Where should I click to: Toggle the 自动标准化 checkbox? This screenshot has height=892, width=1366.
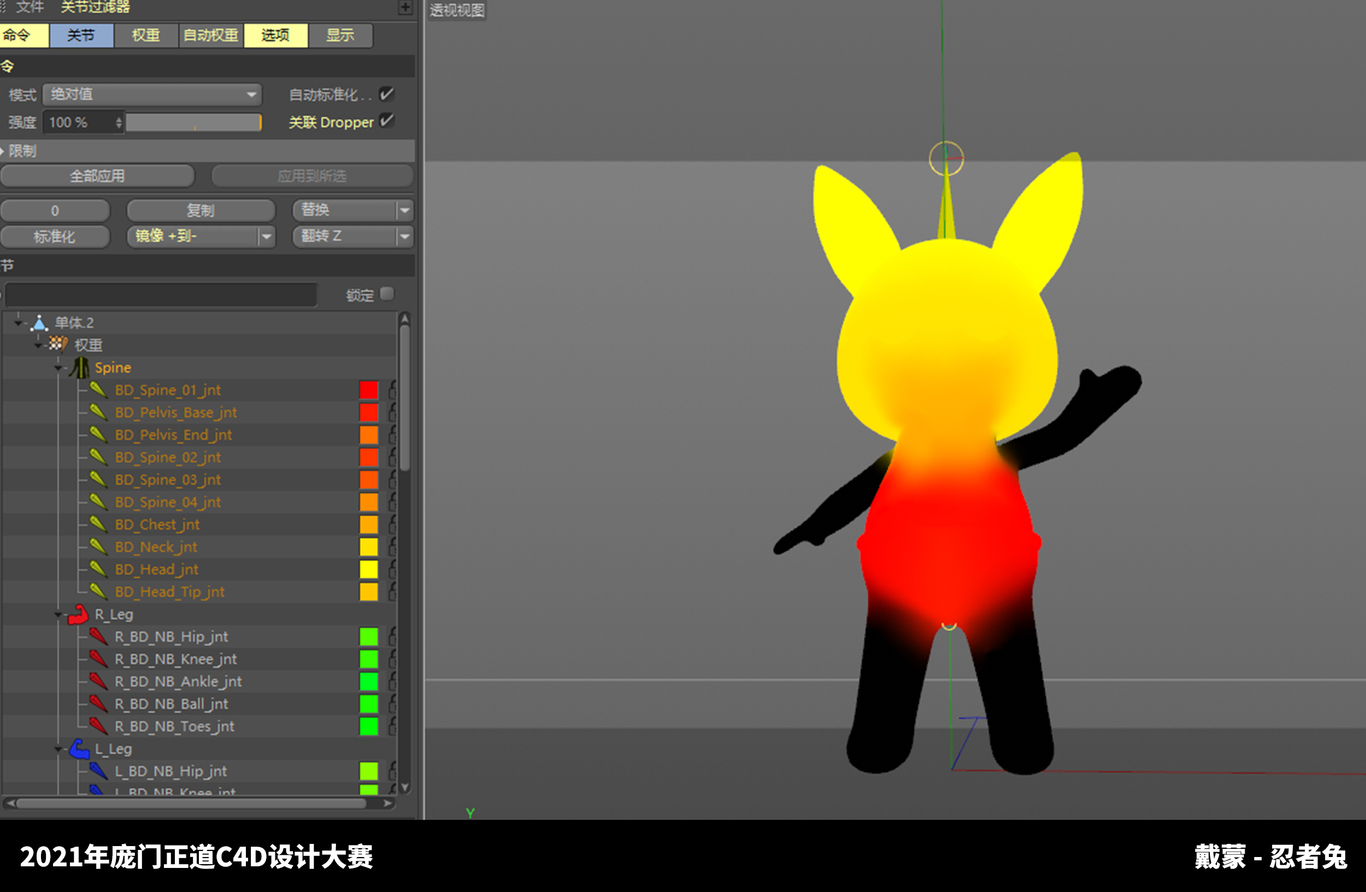coord(387,94)
